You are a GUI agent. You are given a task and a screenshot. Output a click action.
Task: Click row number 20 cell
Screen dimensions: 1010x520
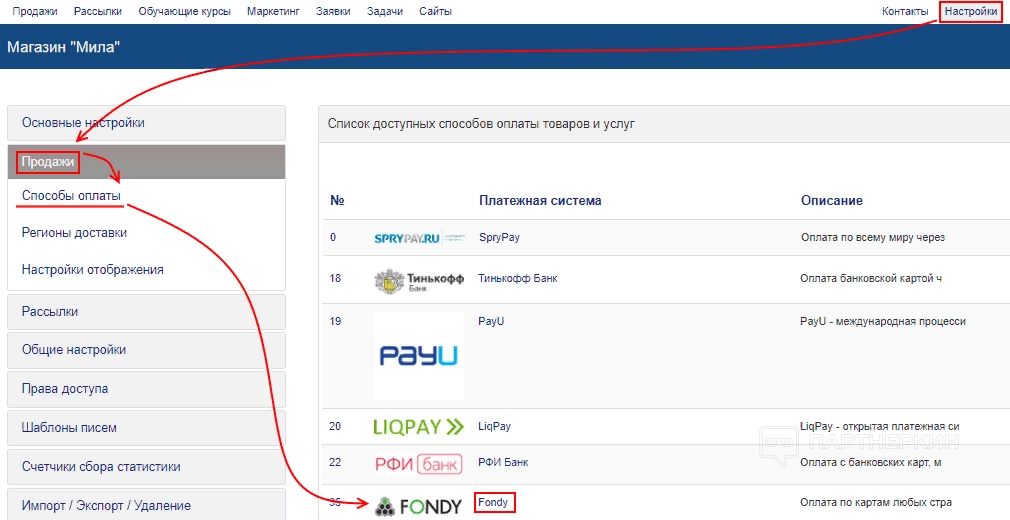335,426
